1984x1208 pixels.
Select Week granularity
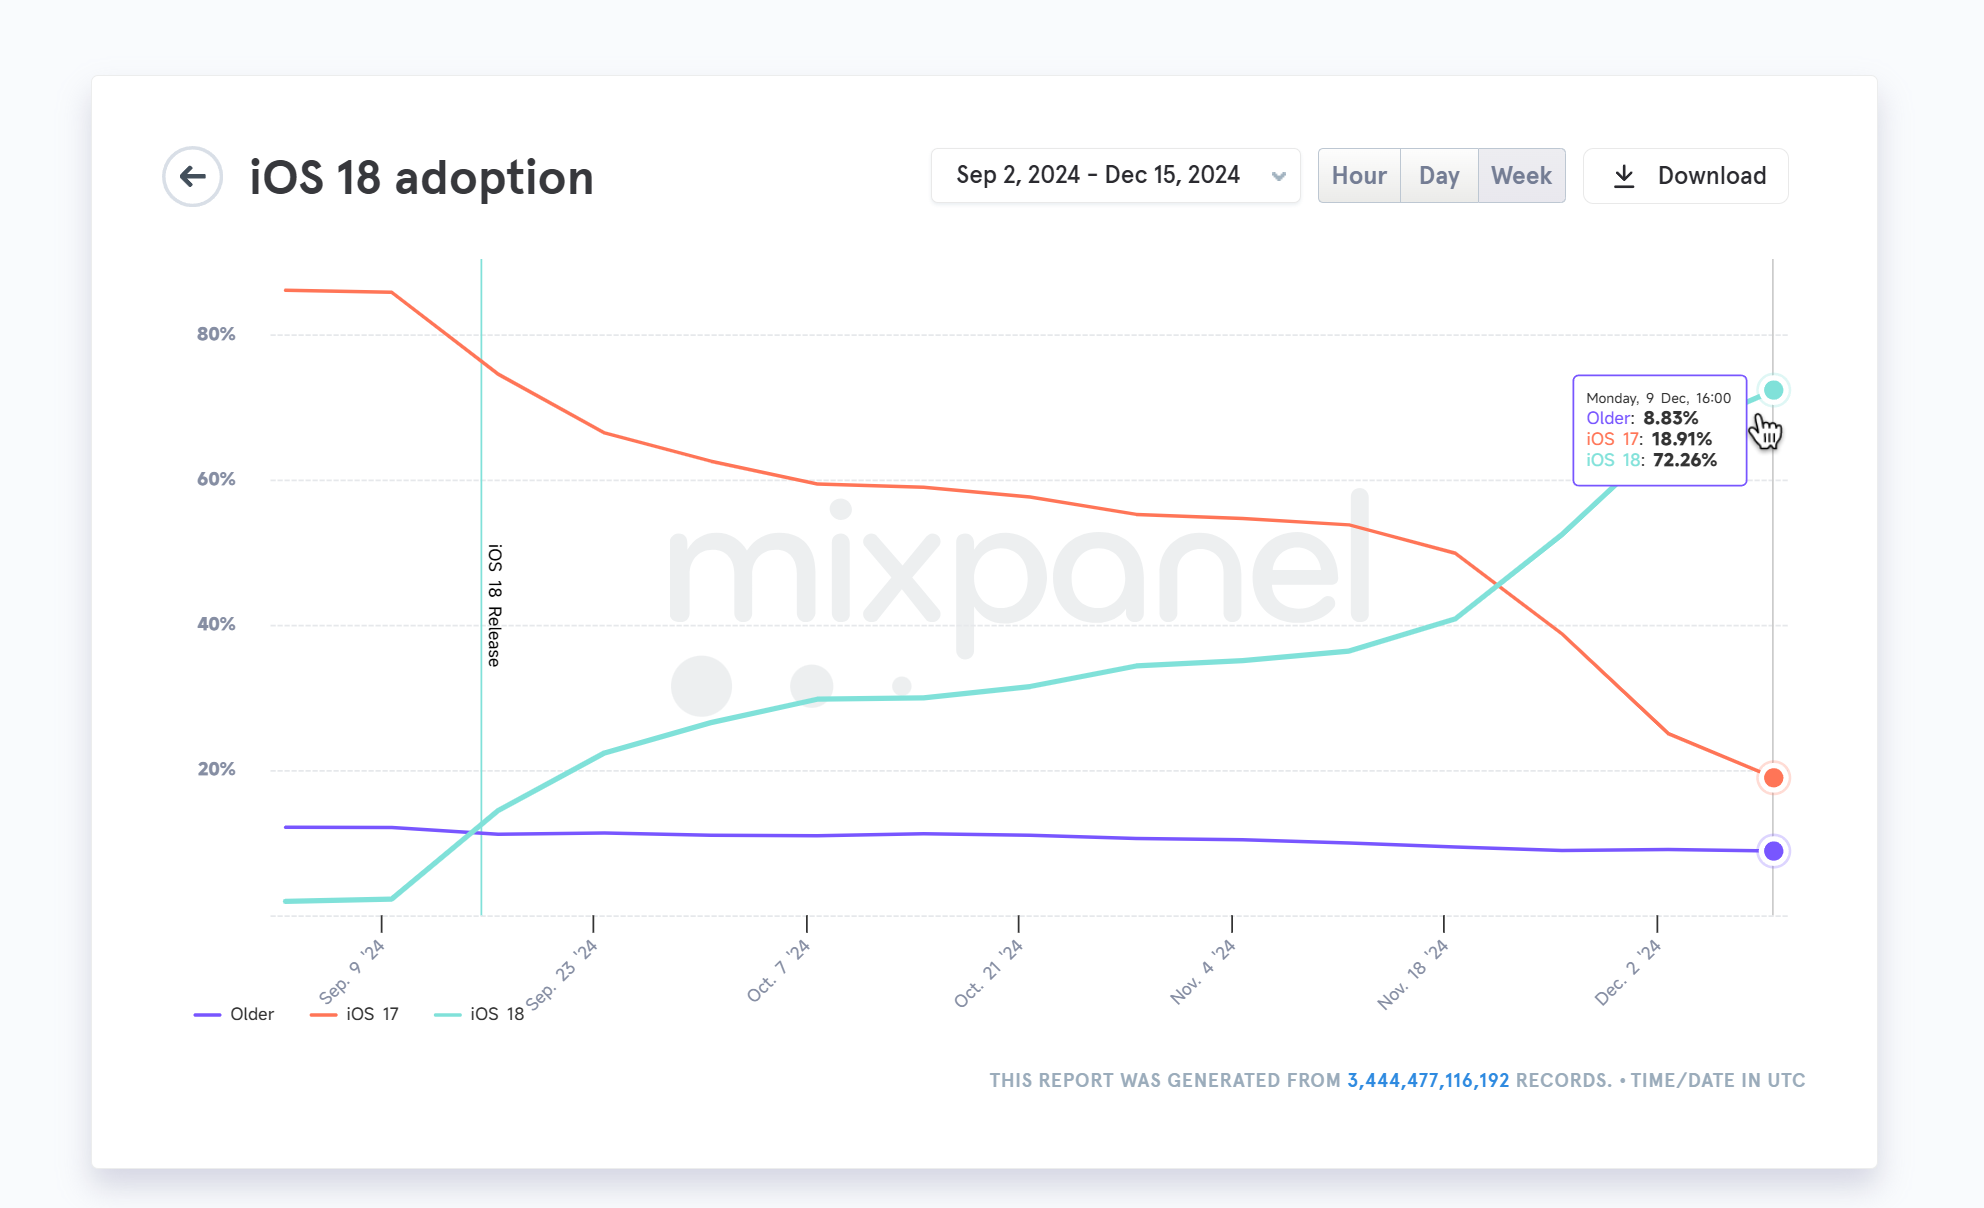(x=1521, y=176)
